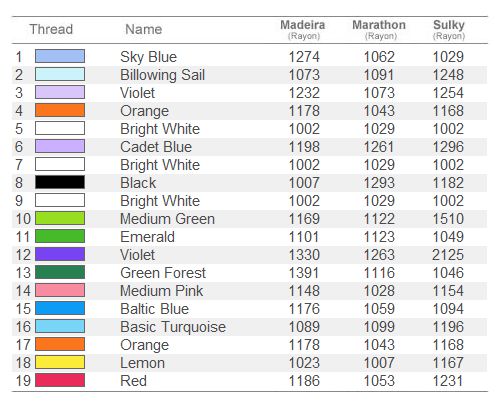Click the Name column header
Screen dimensions: 500x402
coord(144,29)
